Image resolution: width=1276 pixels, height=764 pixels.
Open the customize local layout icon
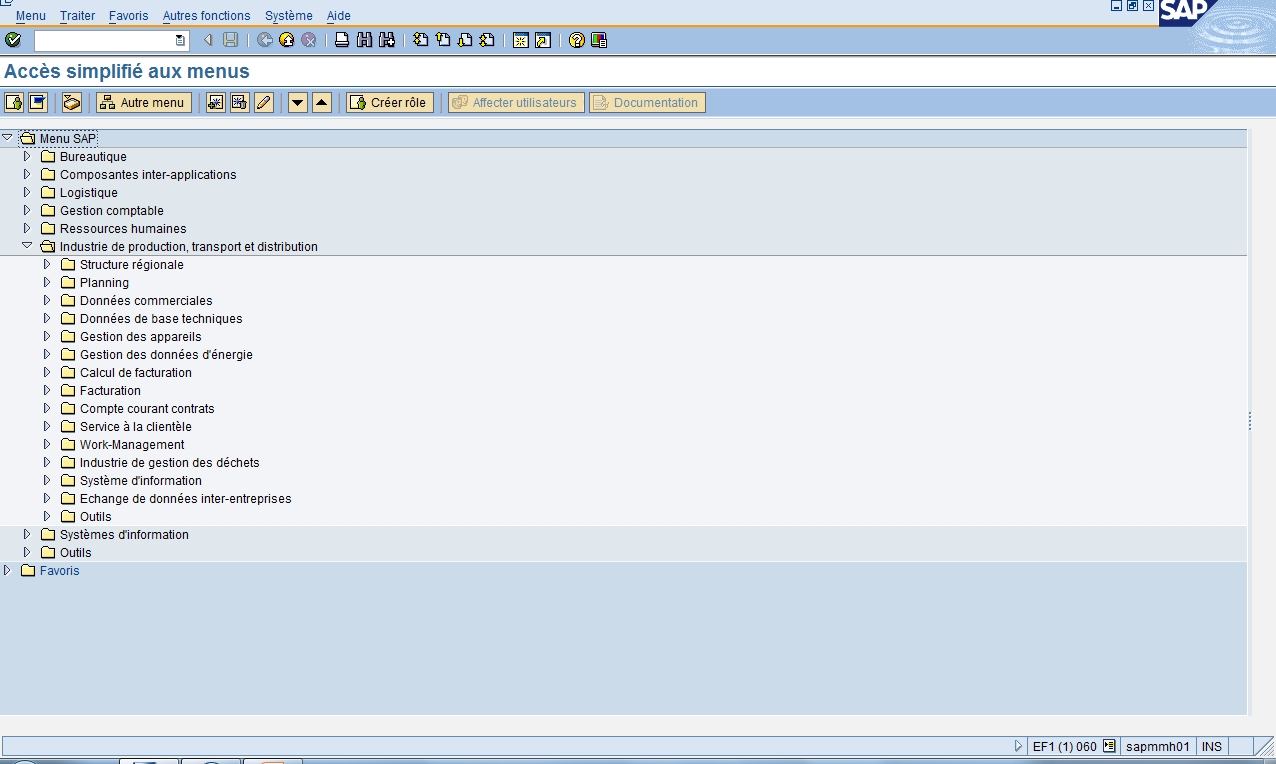[599, 40]
